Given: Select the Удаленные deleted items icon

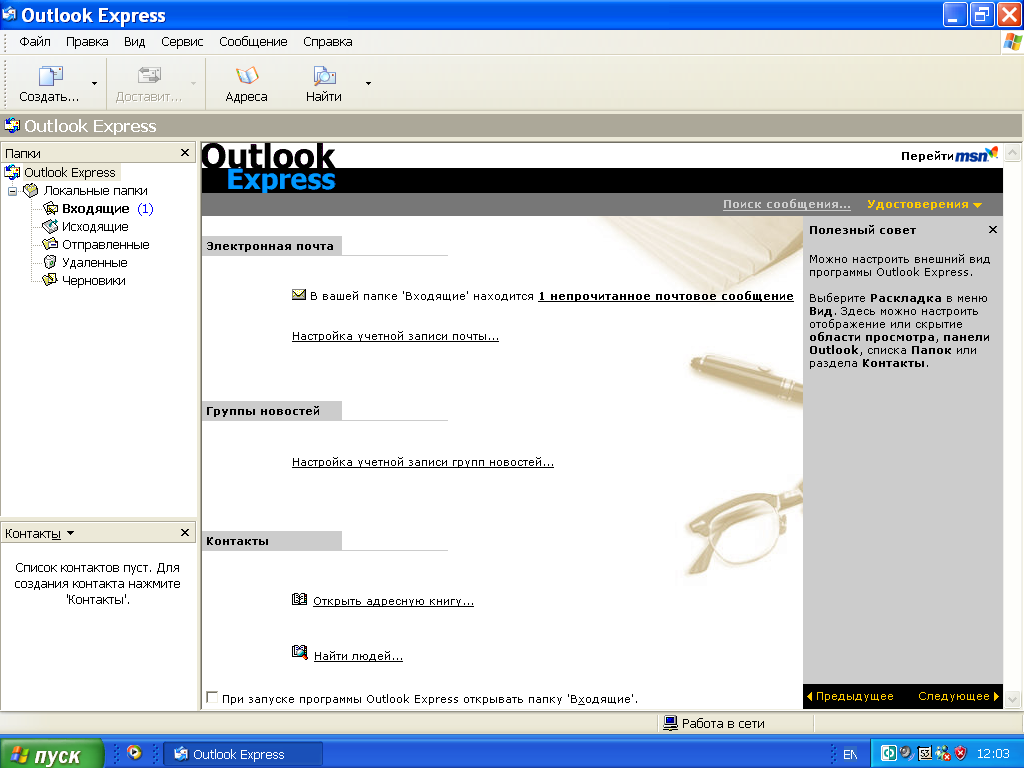Looking at the screenshot, I should pos(50,263).
